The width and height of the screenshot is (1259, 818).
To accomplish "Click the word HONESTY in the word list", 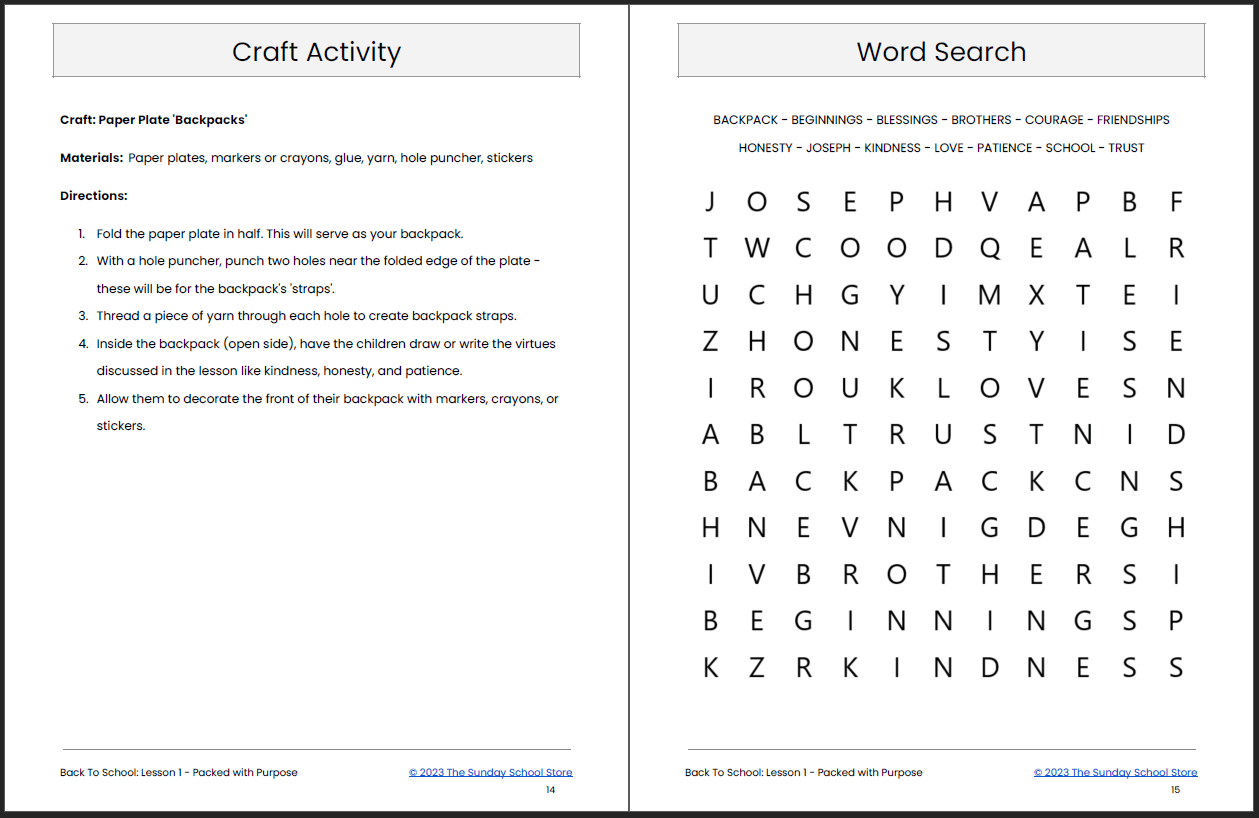I will (x=765, y=148).
